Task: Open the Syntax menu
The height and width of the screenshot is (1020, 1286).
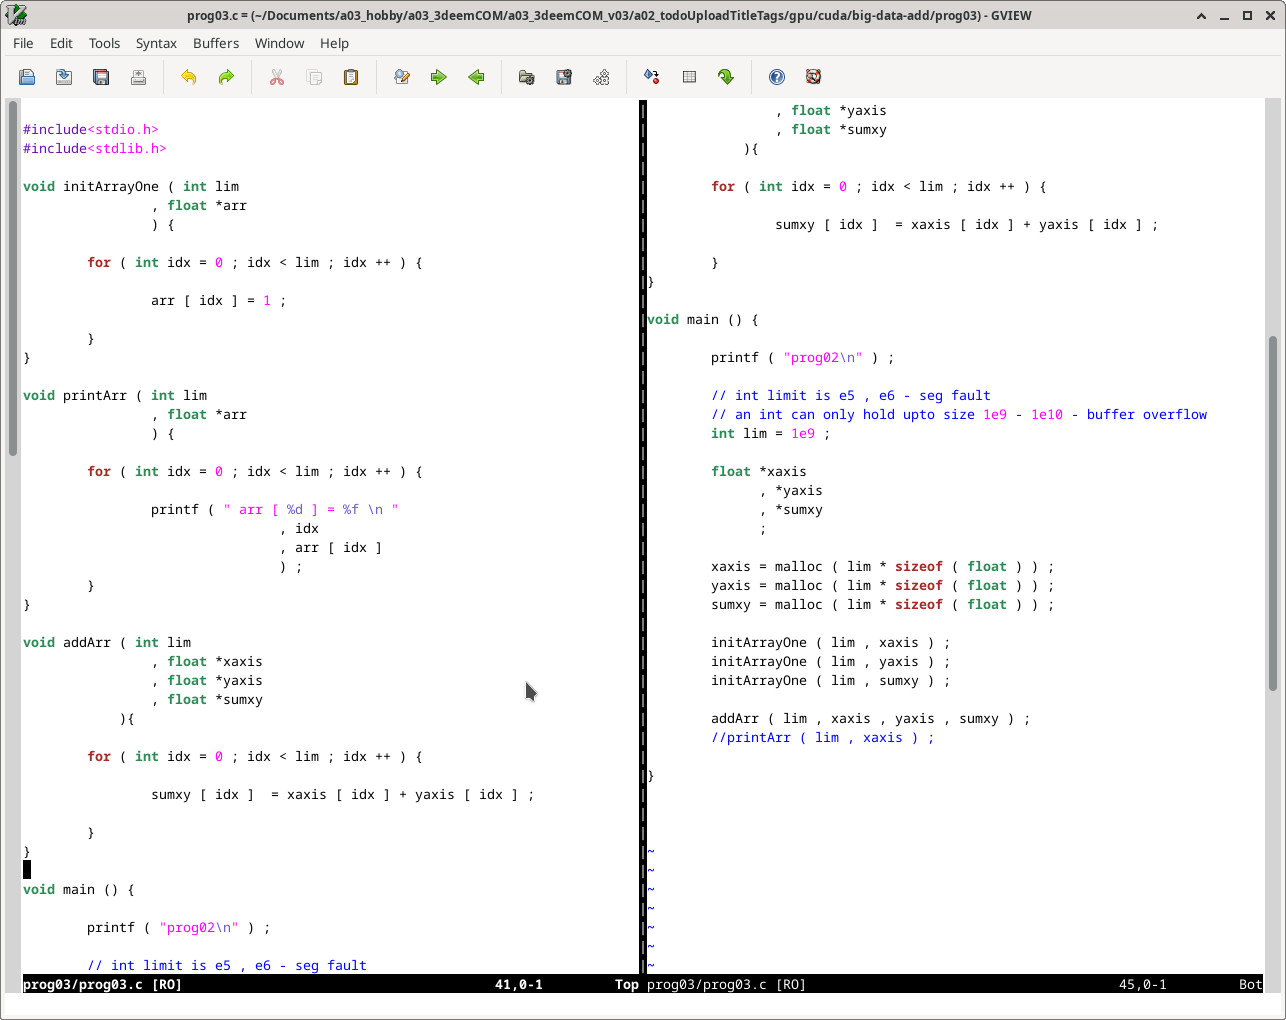Action: pyautogui.click(x=156, y=43)
